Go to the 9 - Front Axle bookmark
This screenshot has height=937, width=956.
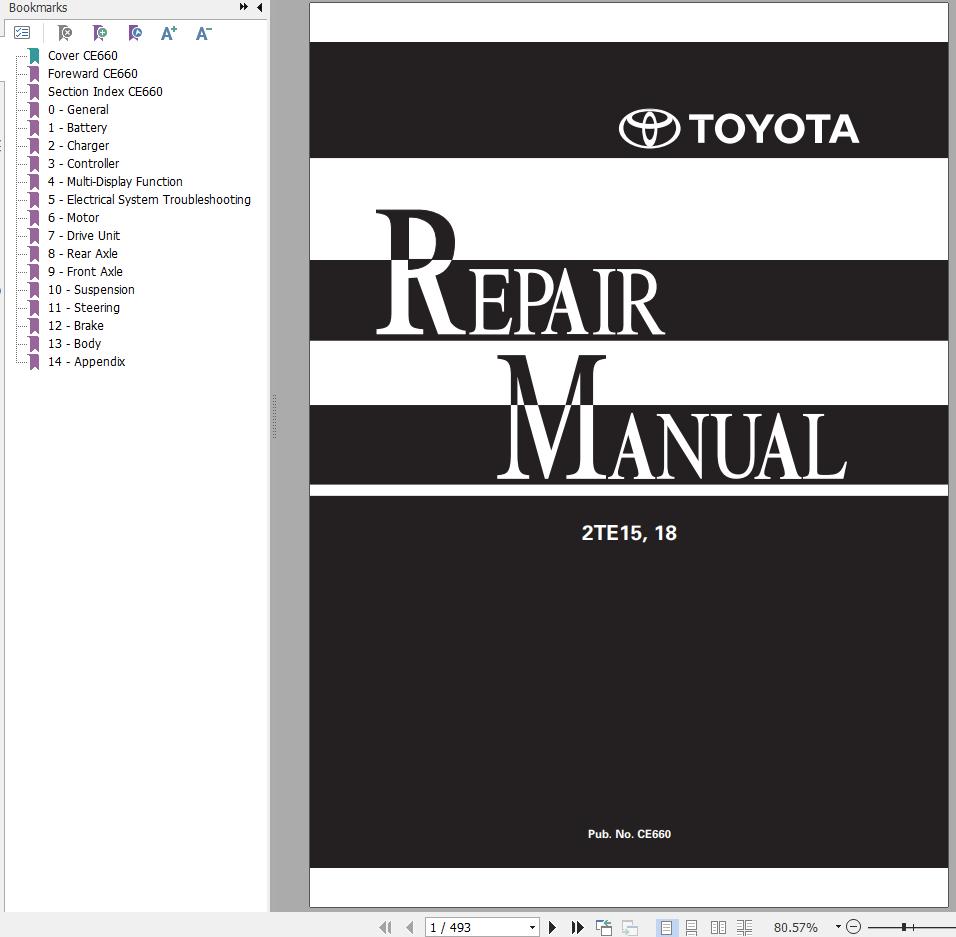[85, 271]
